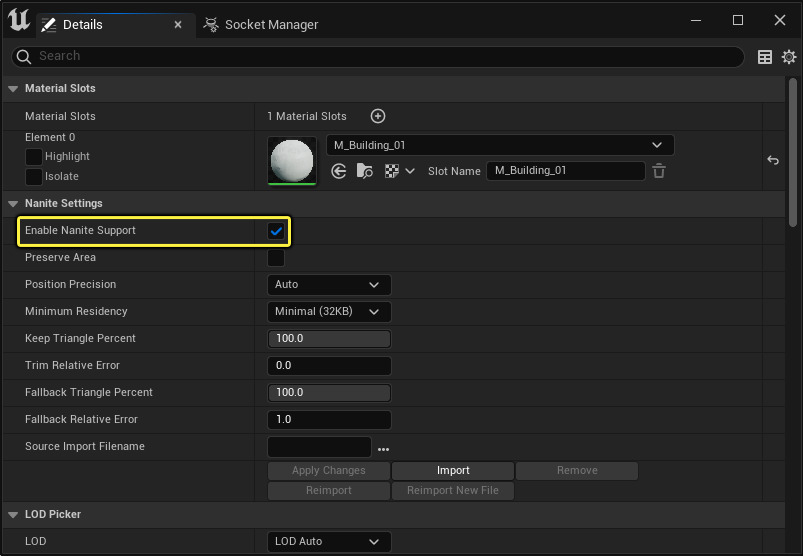The image size is (803, 556).
Task: Reset material slot to default value
Action: (x=772, y=160)
